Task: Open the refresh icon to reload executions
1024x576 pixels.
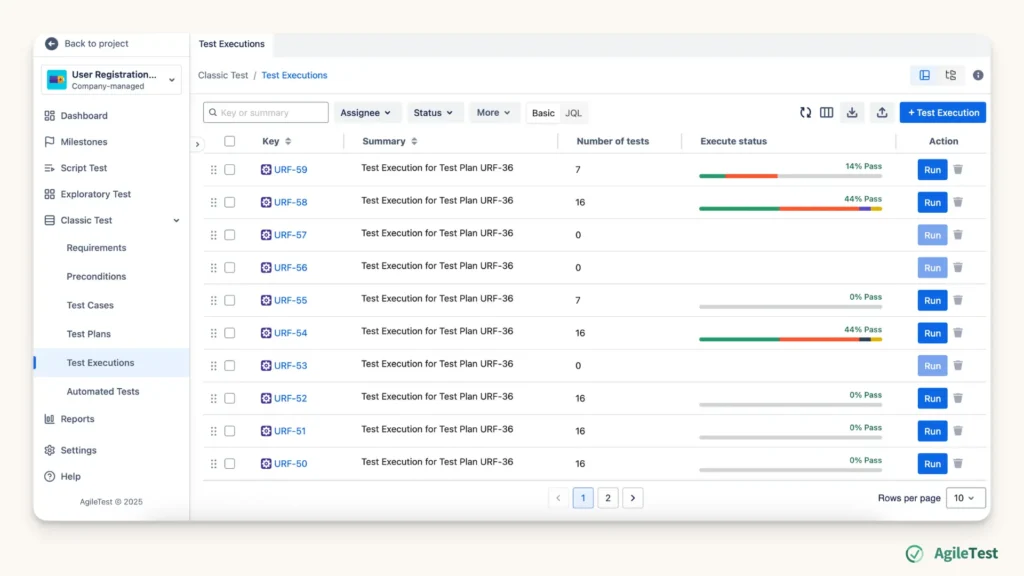Action: [806, 113]
